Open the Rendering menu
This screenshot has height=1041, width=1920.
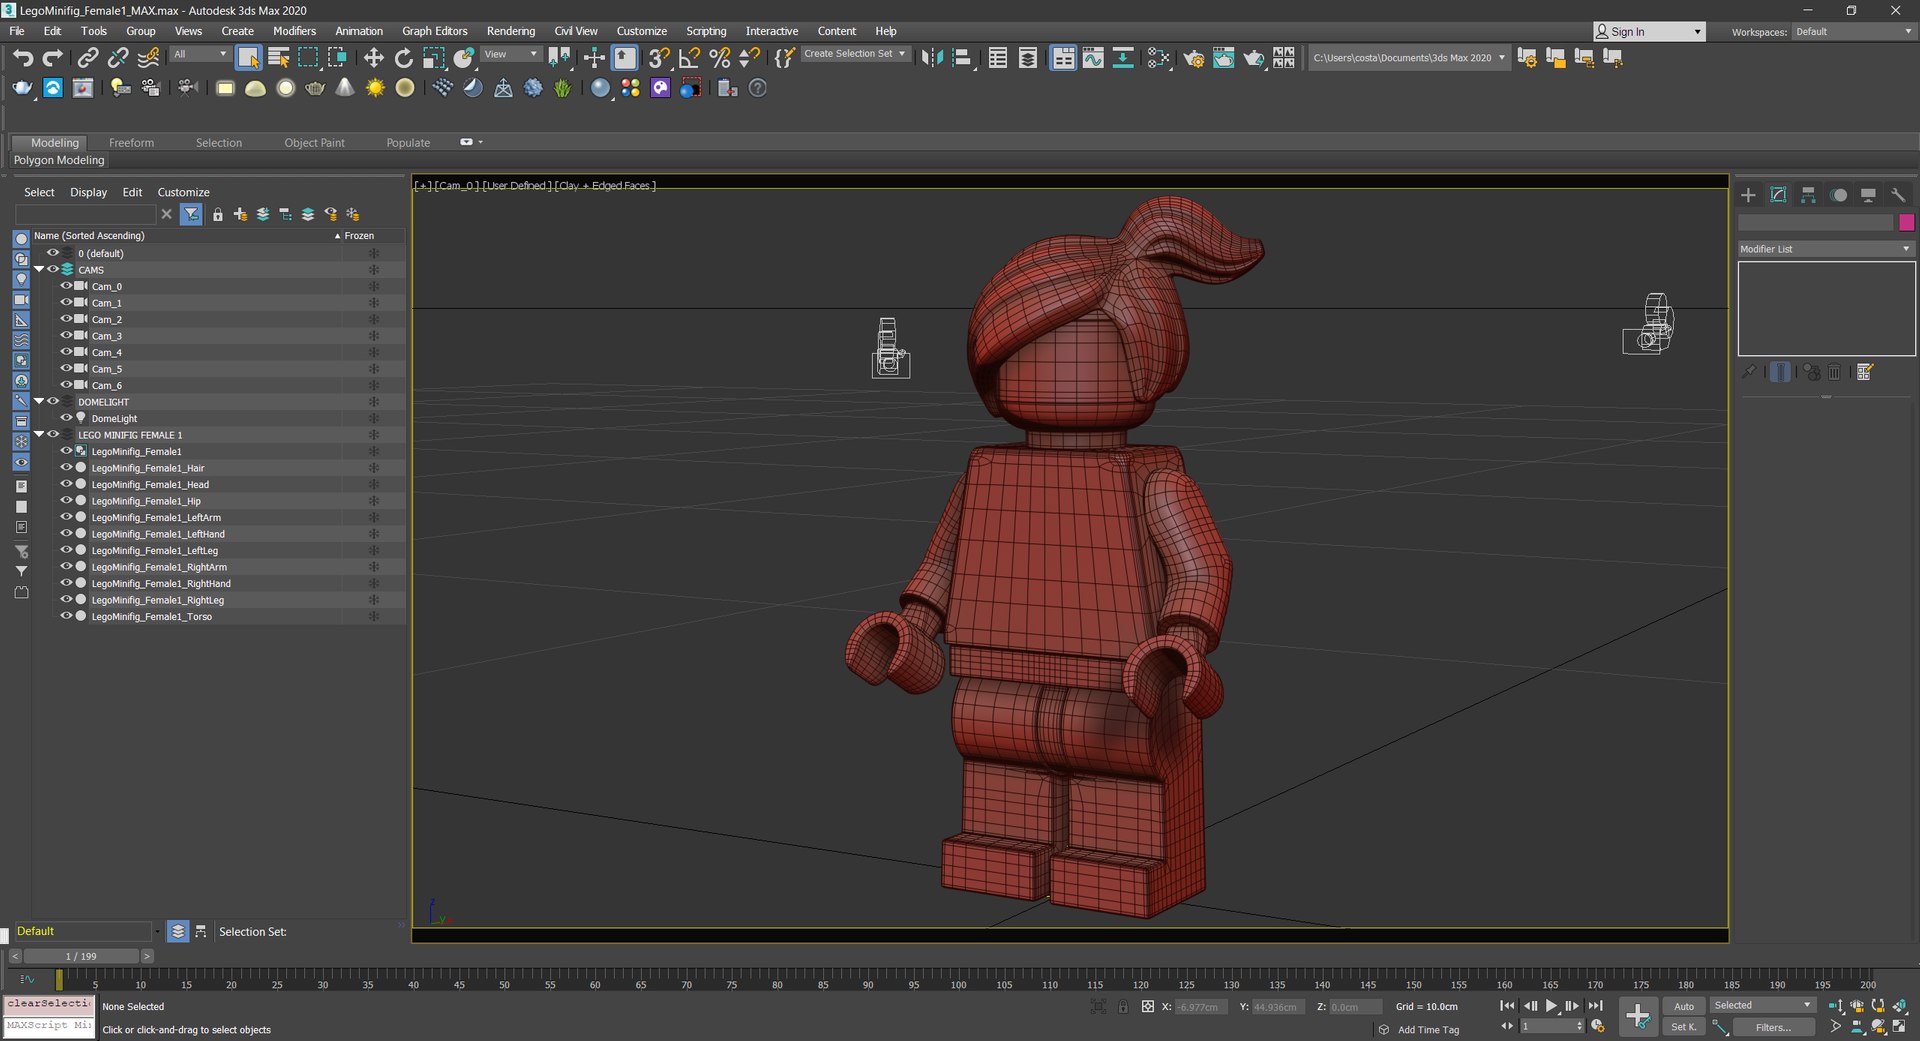(510, 31)
